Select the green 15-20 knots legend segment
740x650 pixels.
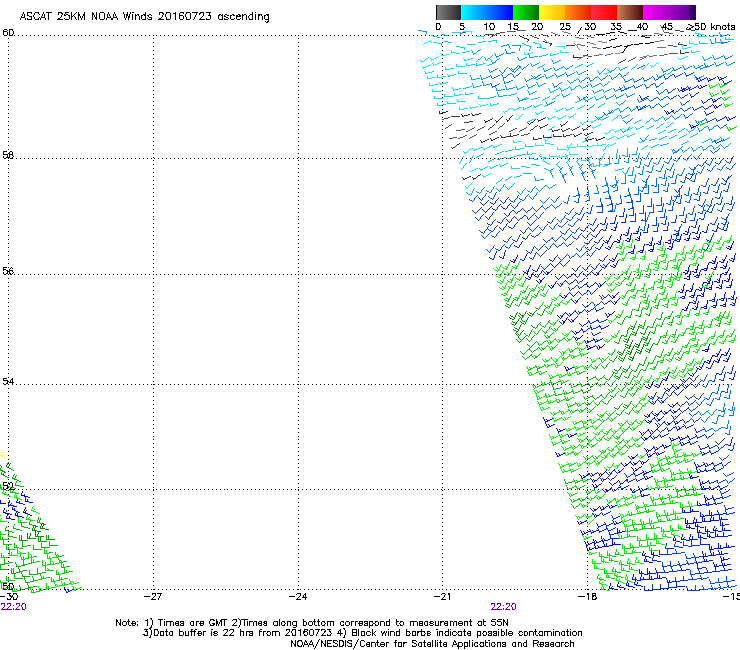(x=526, y=12)
